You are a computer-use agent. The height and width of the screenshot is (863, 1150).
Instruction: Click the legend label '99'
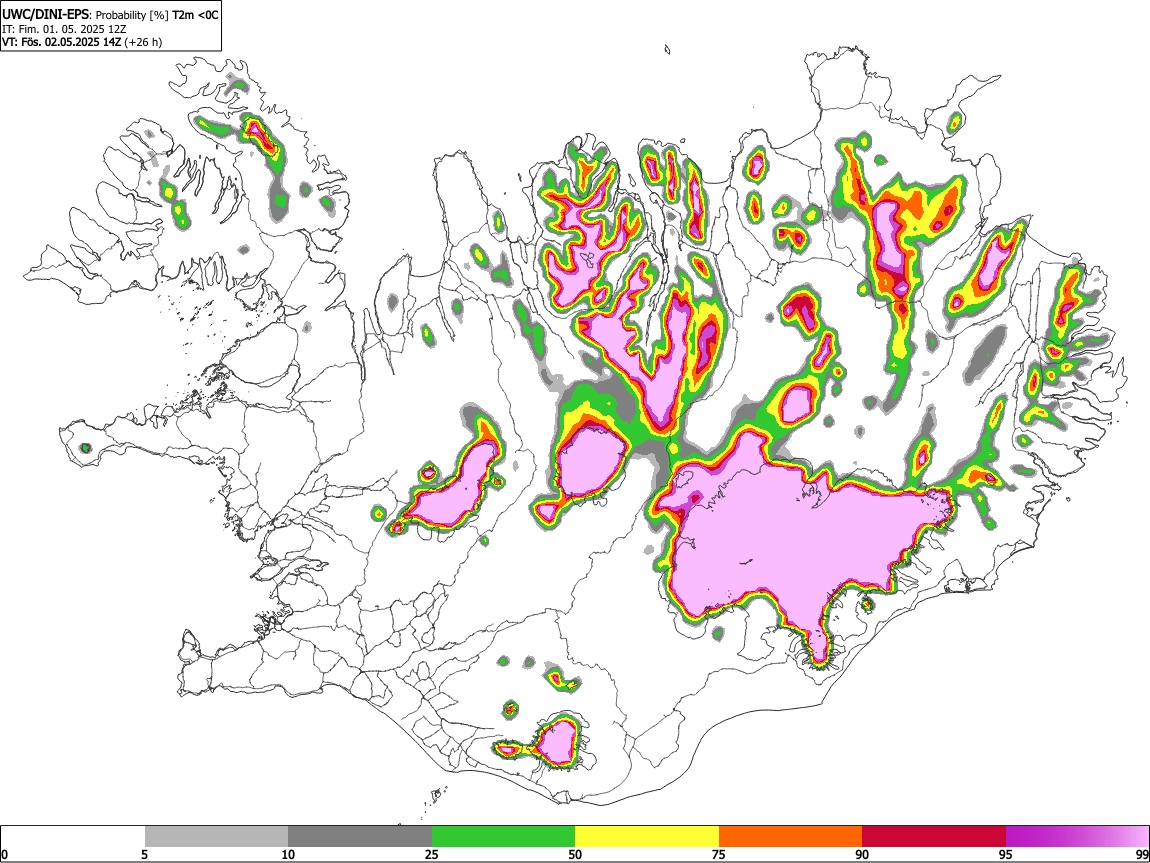(x=1142, y=854)
